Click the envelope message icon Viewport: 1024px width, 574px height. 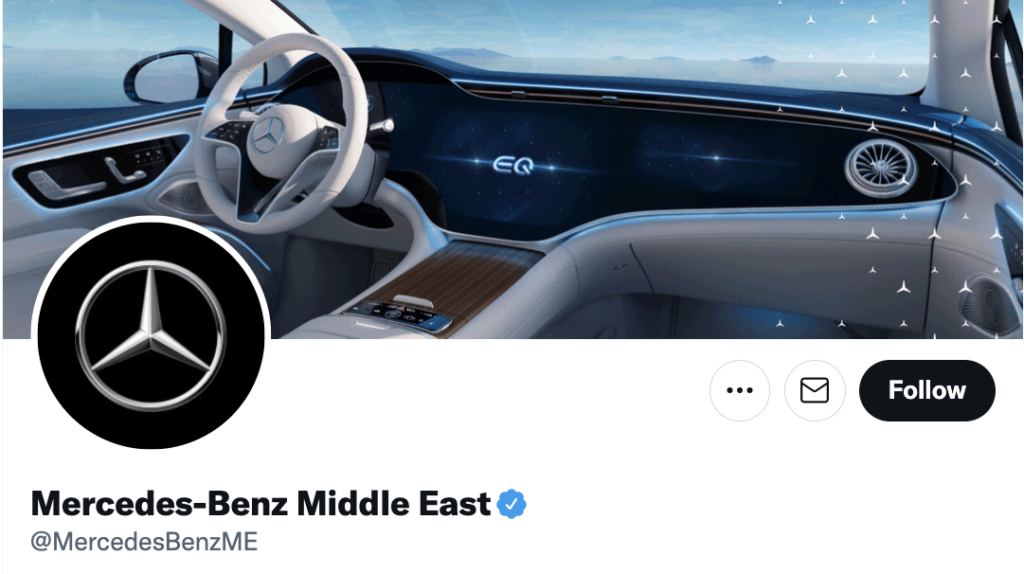814,391
